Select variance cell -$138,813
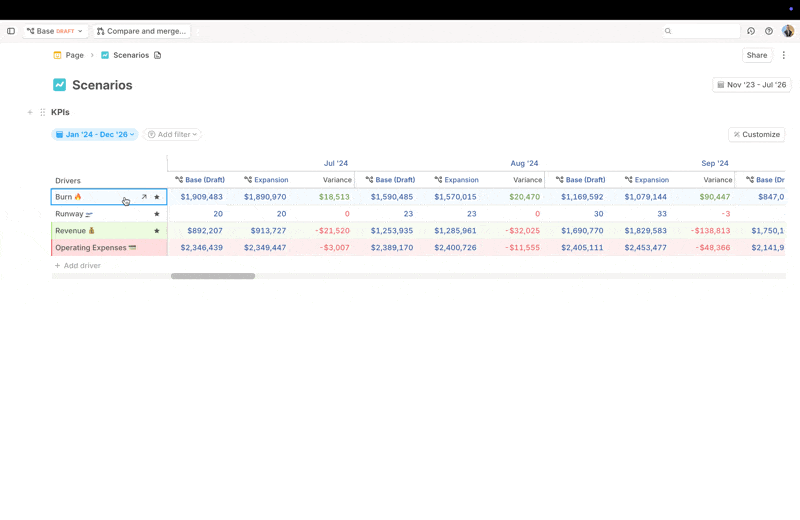 tap(710, 231)
